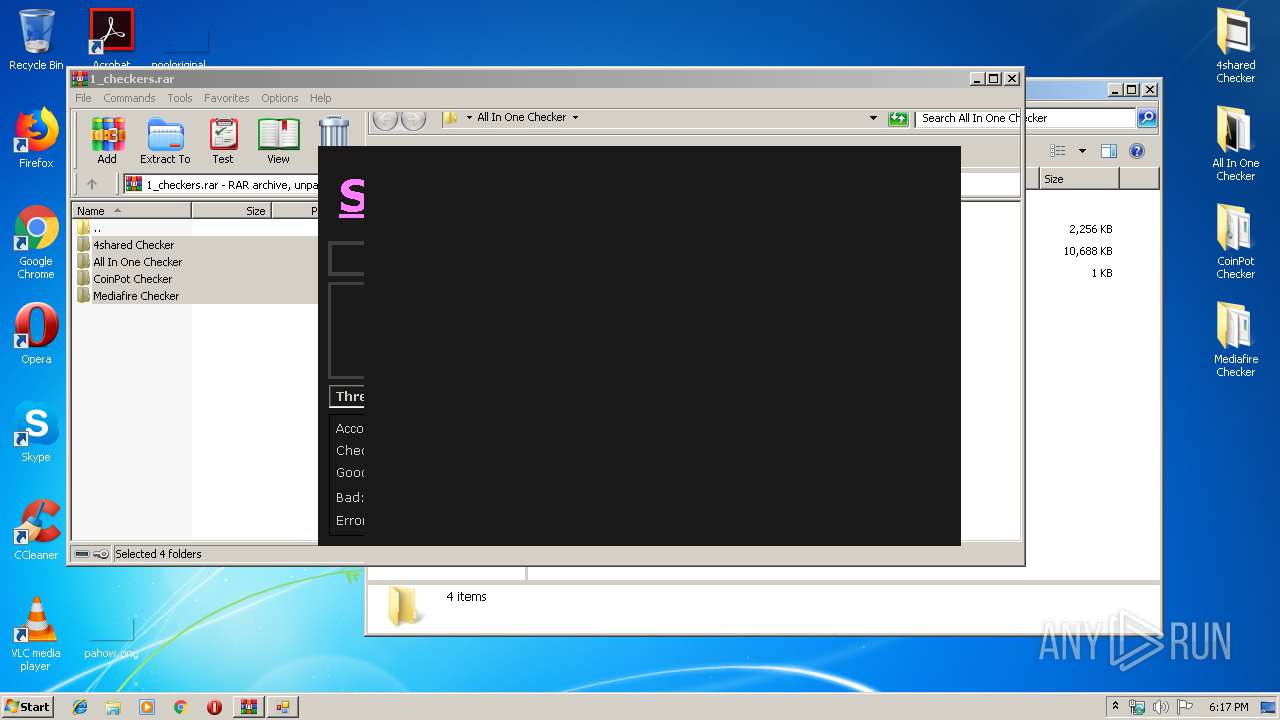Click the 10,688 KB file size entry

pos(1088,251)
